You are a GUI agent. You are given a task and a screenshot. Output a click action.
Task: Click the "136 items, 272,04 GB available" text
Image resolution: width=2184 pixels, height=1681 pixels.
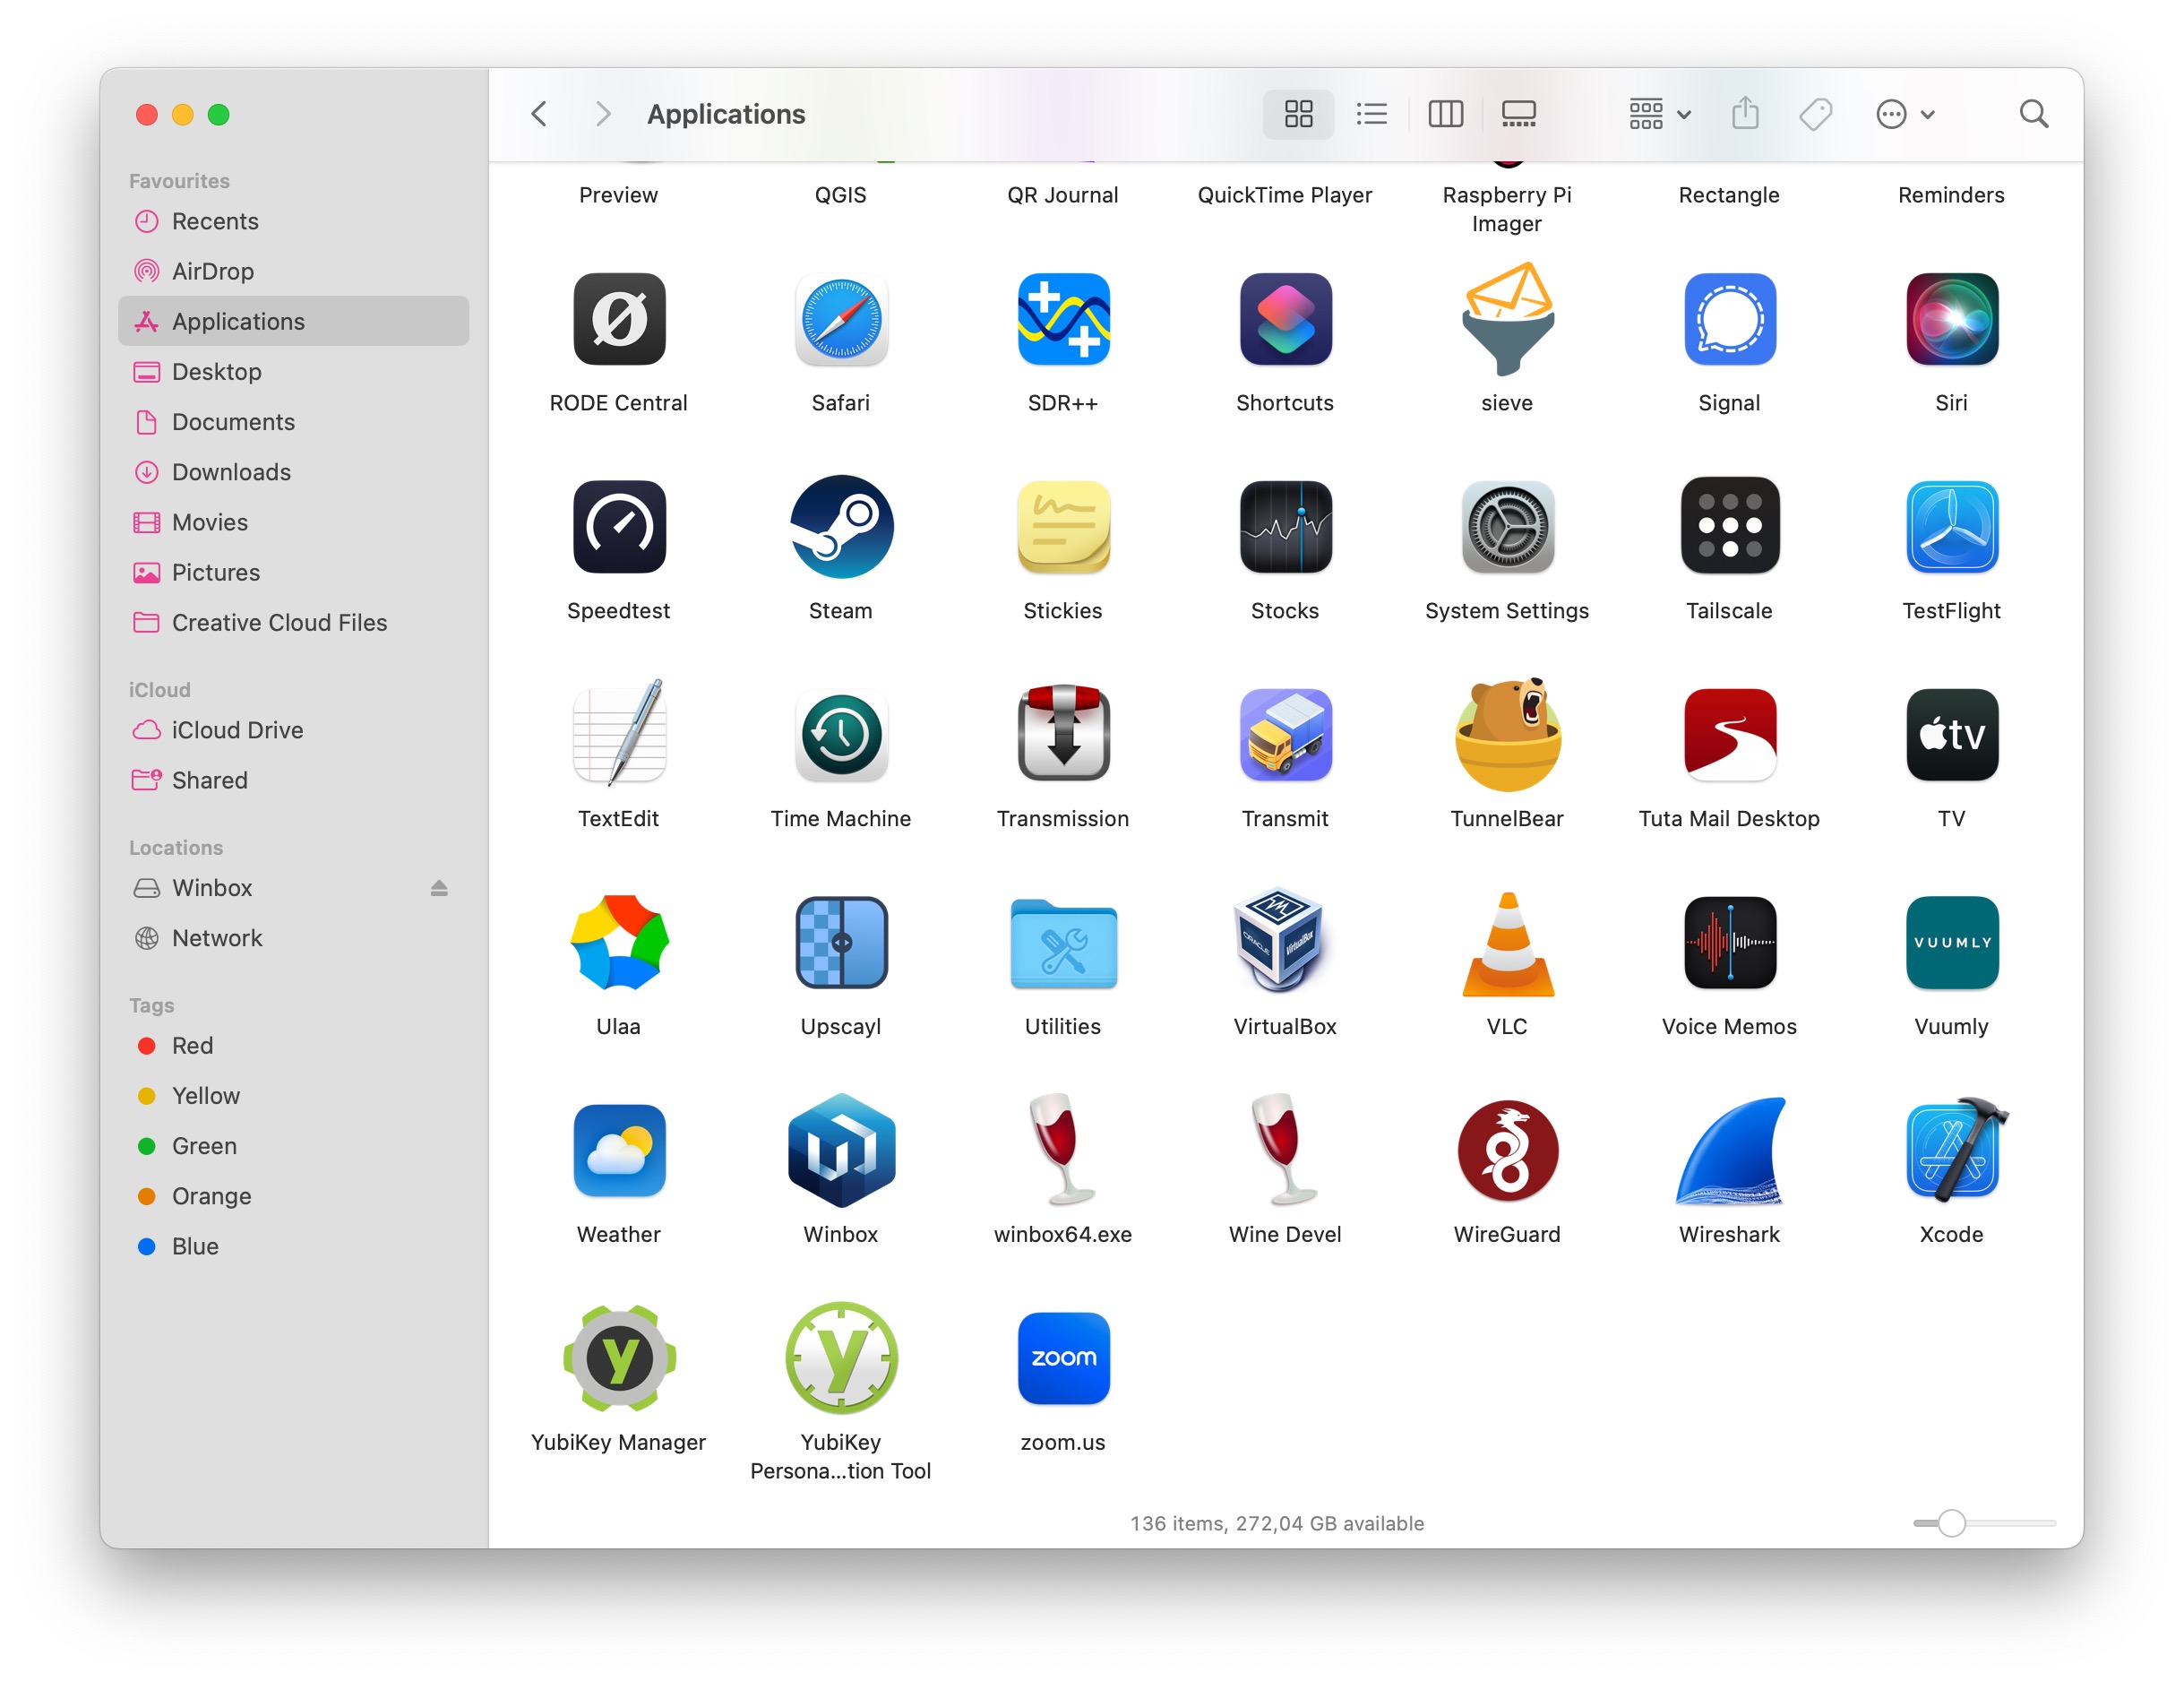click(x=1277, y=1523)
